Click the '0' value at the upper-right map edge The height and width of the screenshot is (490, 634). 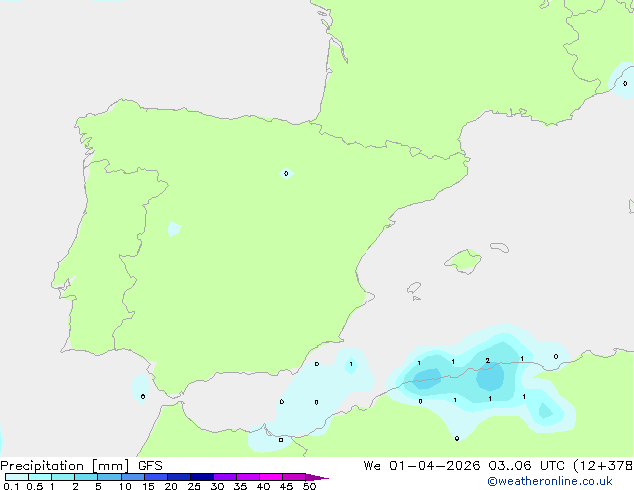click(x=625, y=83)
